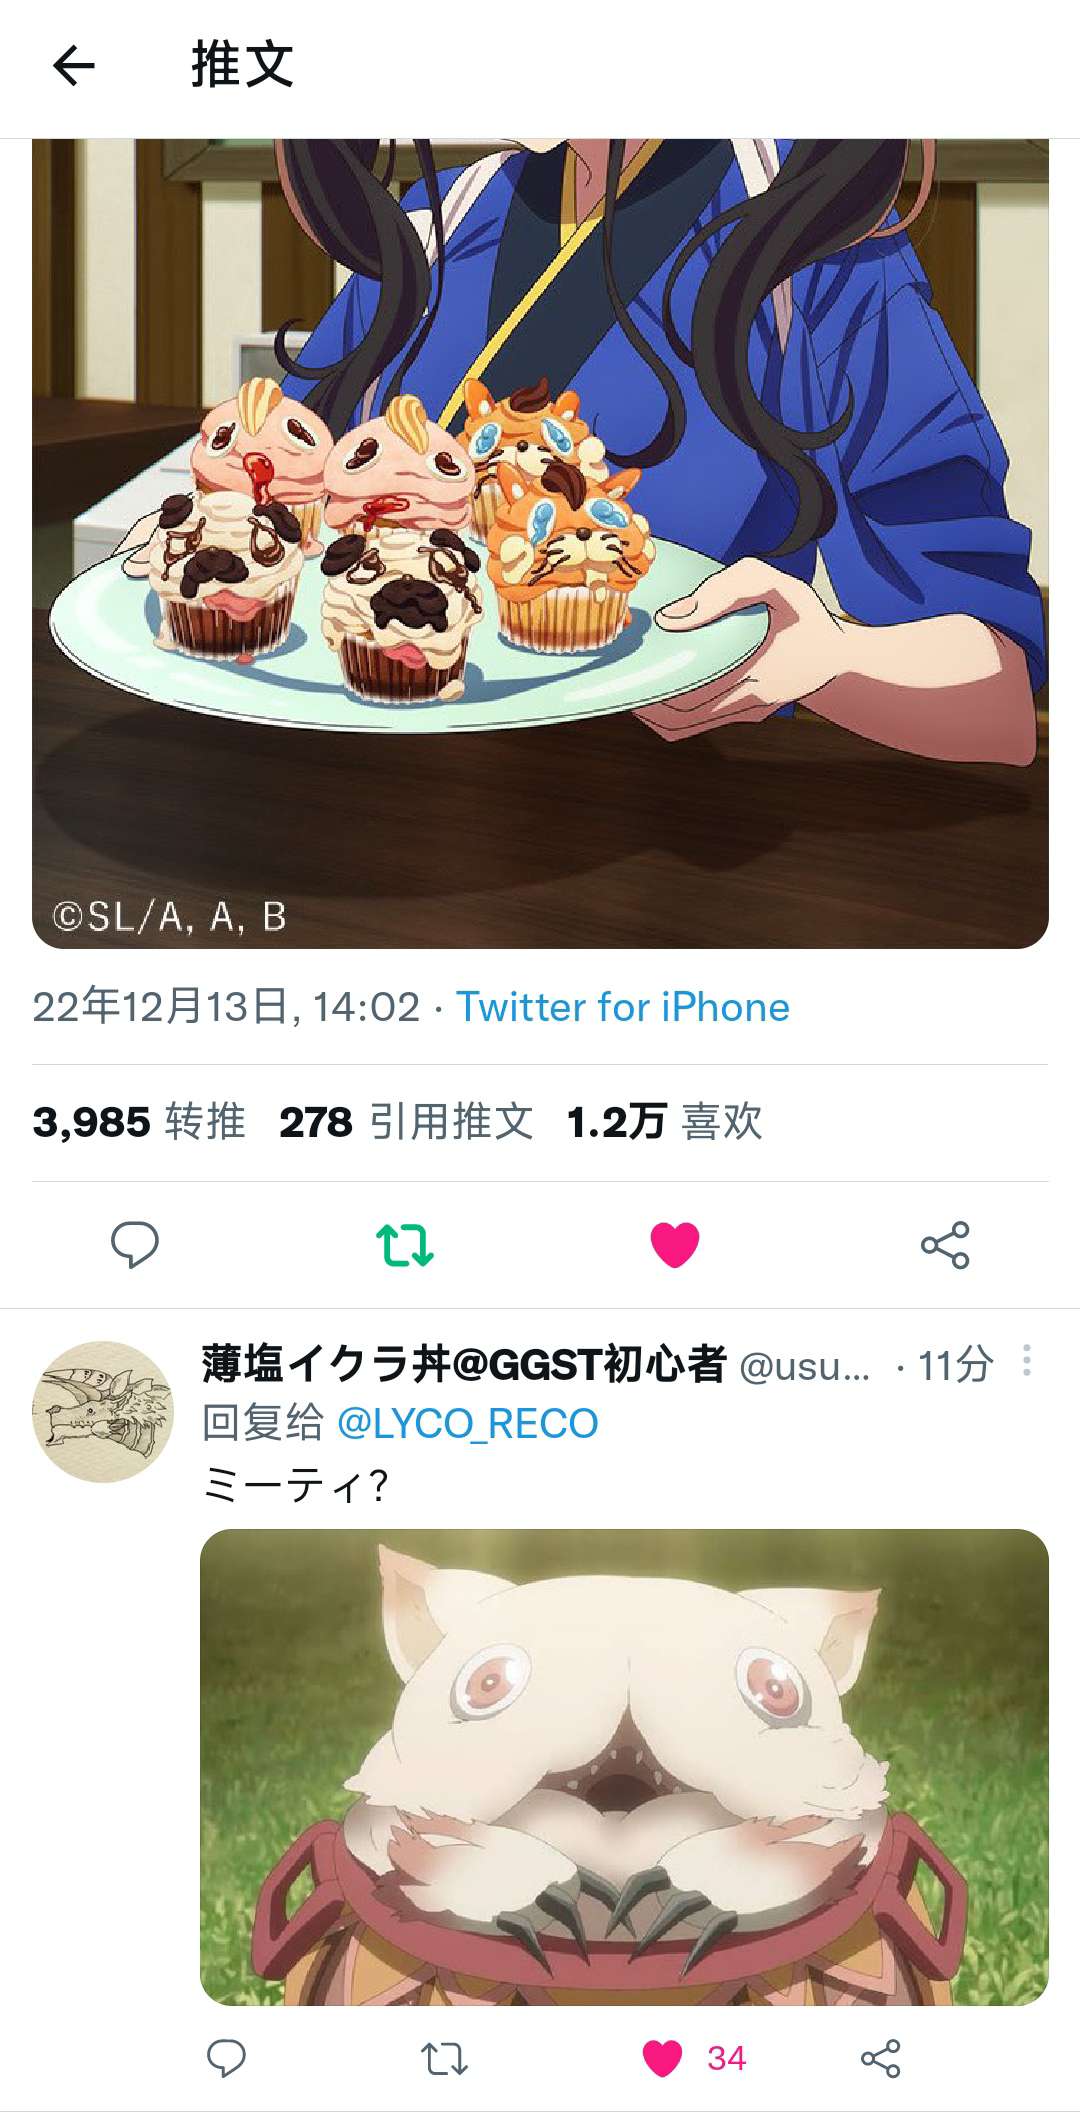Open the @LYCO_RECO mention link
The image size is (1080, 2112).
[468, 1423]
